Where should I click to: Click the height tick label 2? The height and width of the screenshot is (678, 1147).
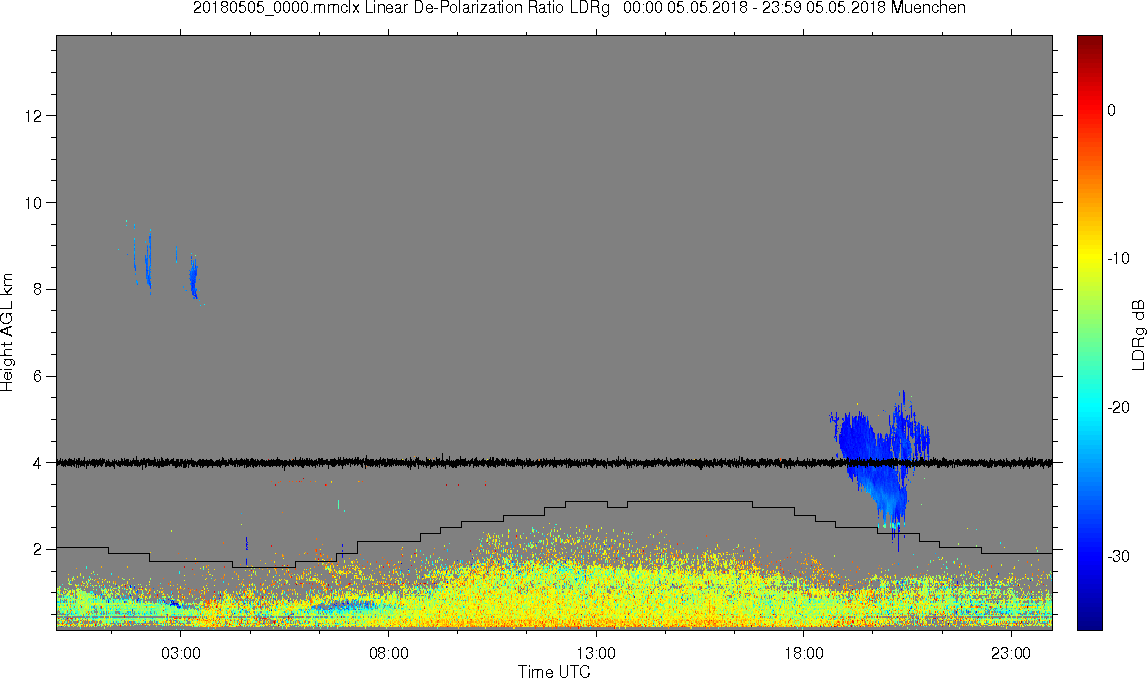point(37,549)
